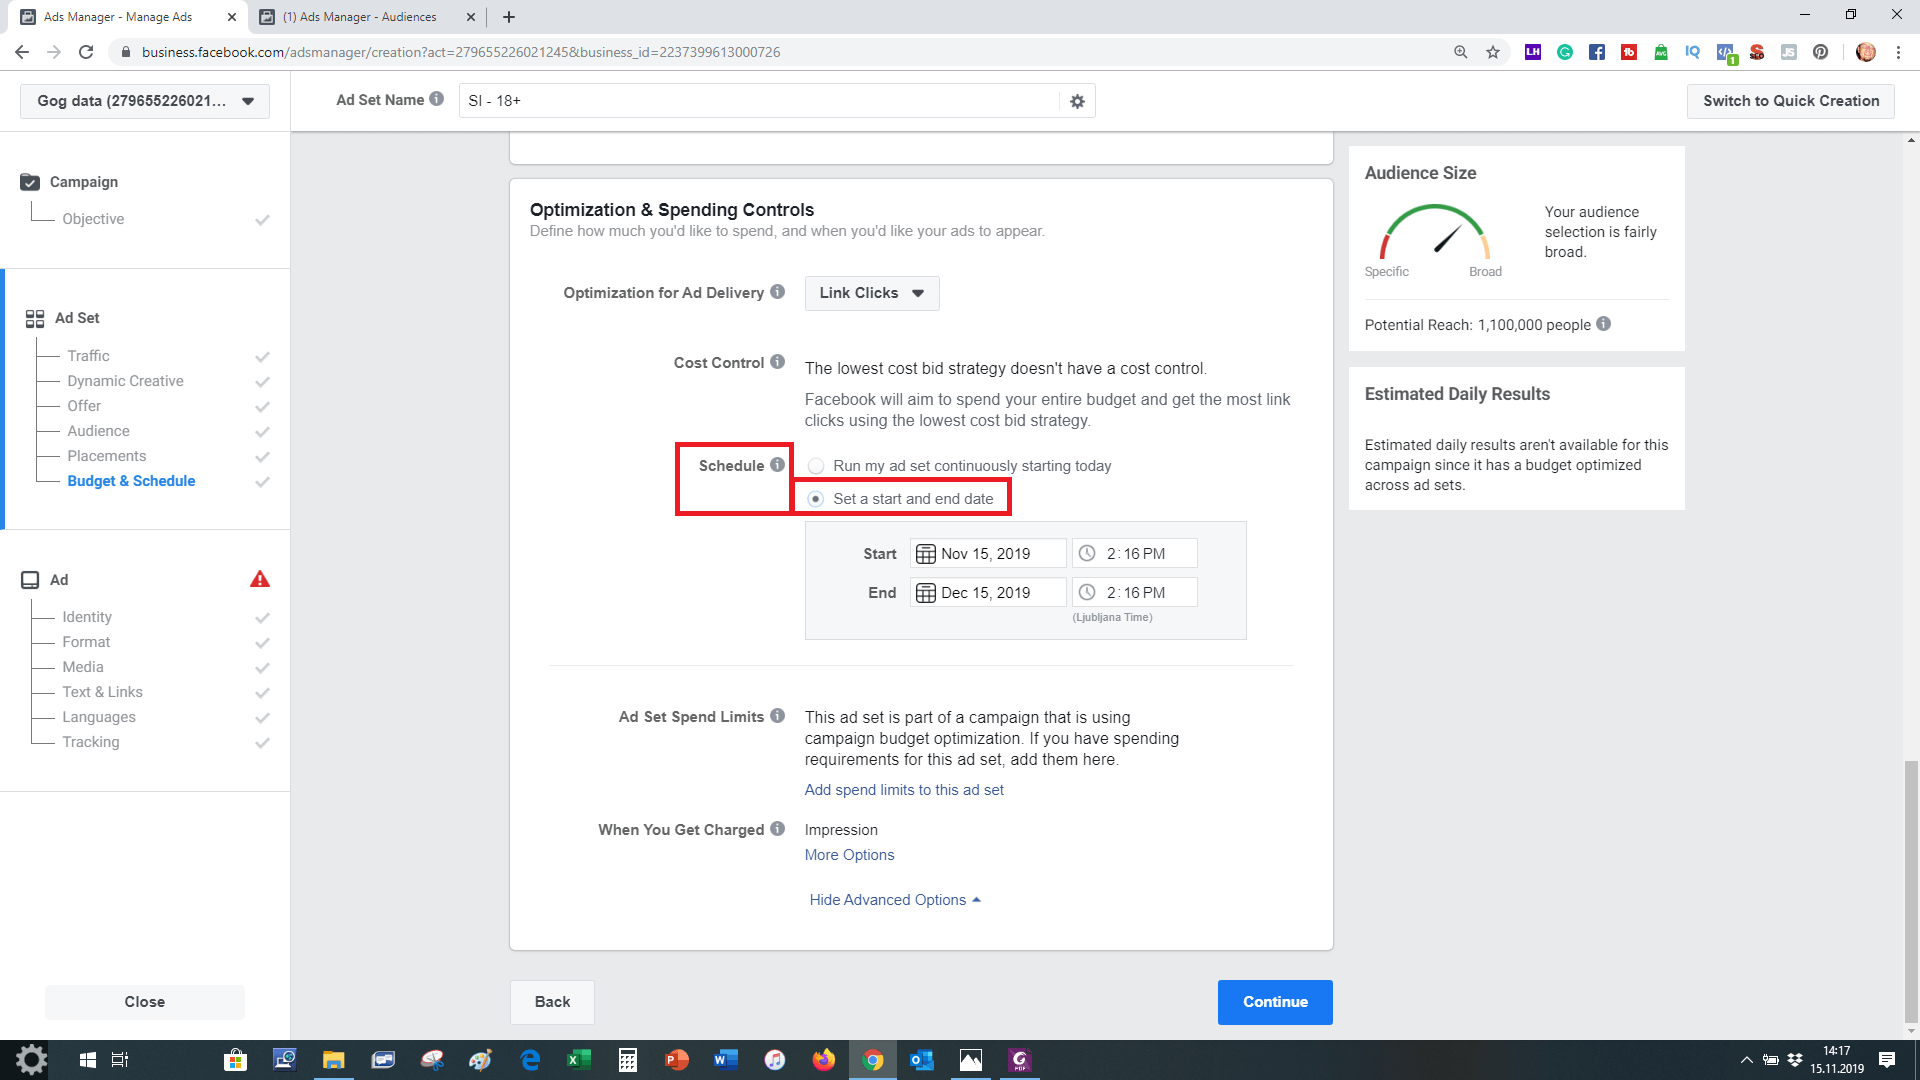1920x1080 pixels.
Task: Select Run my ad set continuously option
Action: (x=816, y=466)
